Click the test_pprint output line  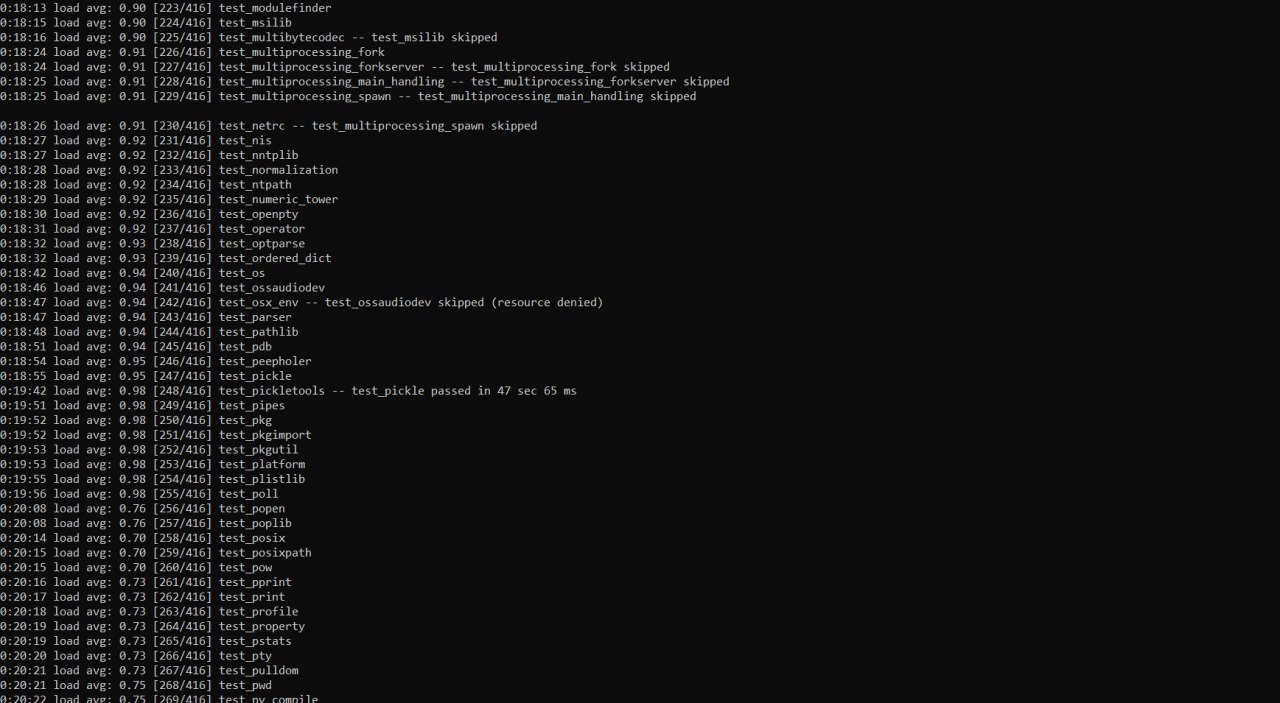pos(146,582)
